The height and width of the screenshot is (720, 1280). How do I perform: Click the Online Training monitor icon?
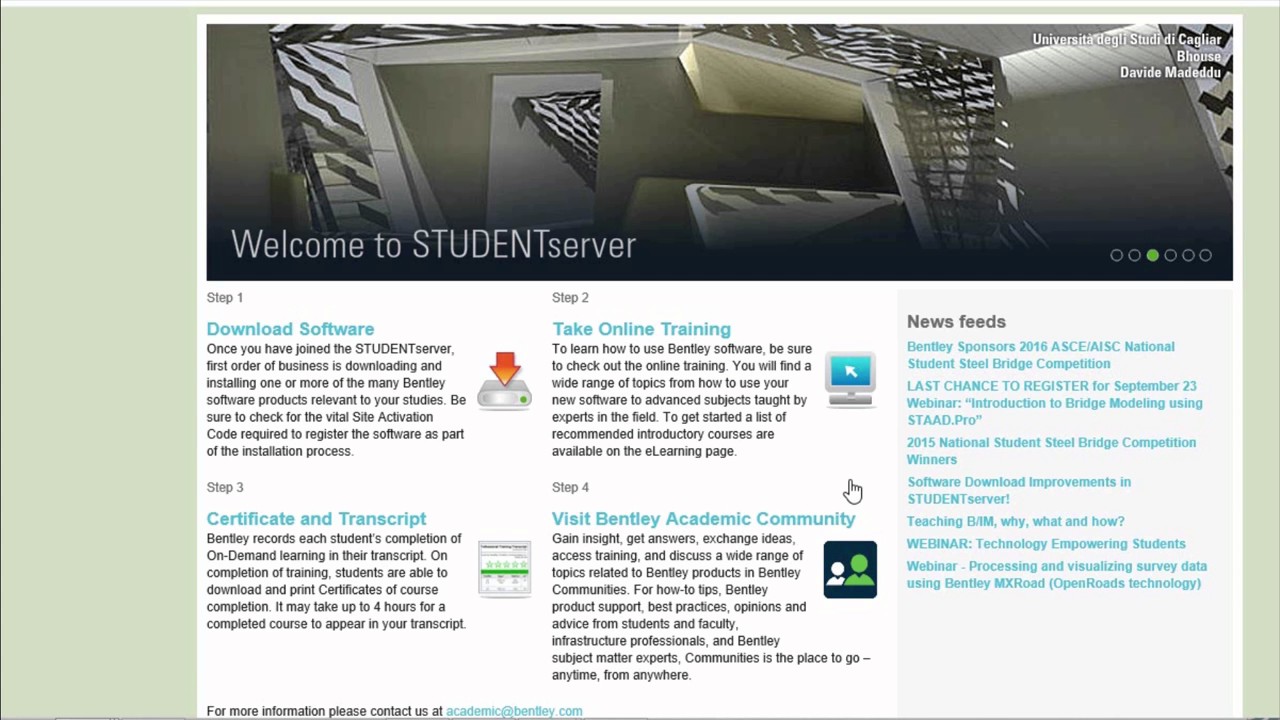850,380
